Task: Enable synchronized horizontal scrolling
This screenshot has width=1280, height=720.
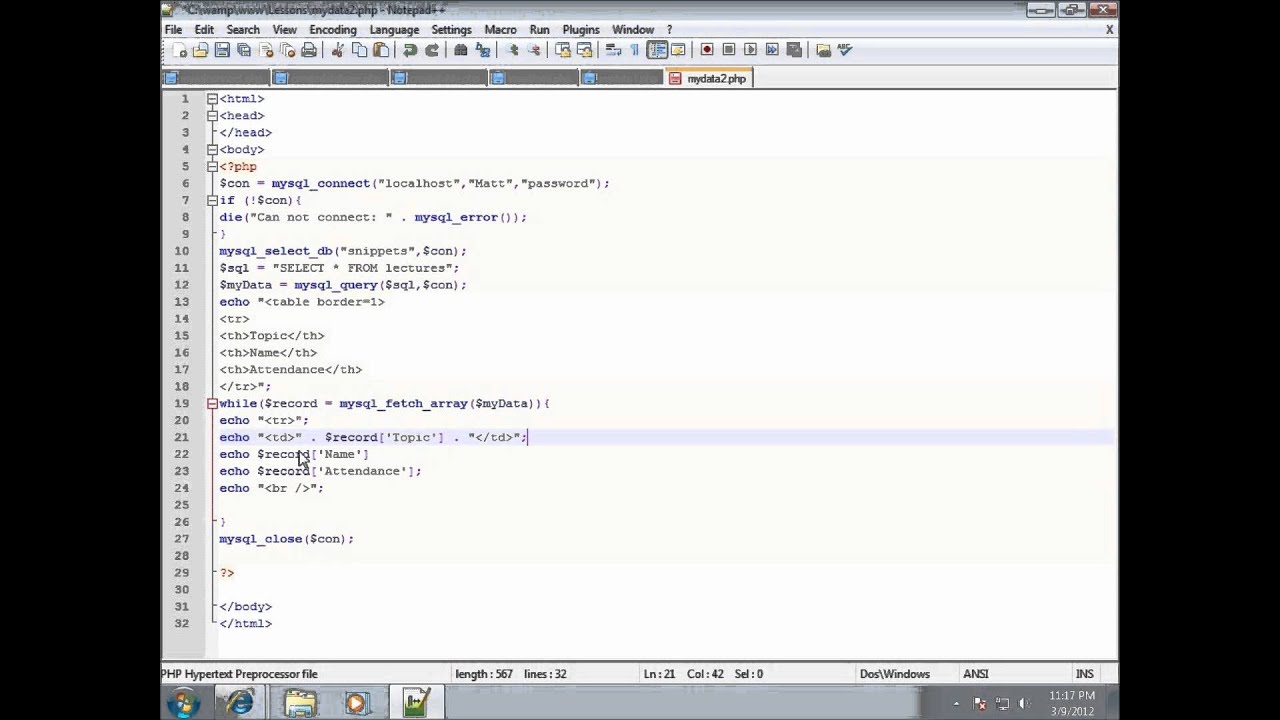Action: (x=585, y=50)
